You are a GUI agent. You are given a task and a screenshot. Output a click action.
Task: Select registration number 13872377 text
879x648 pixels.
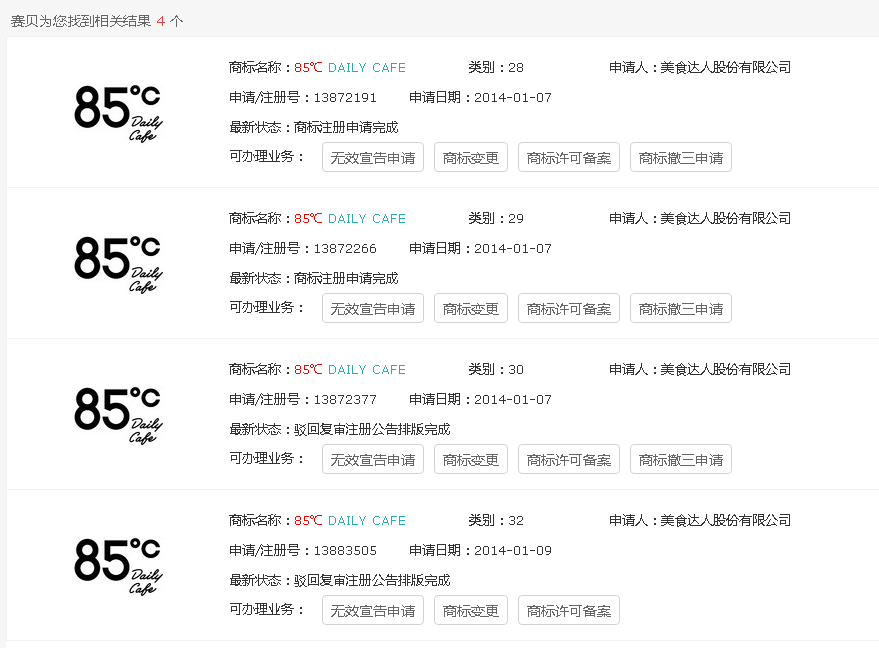point(345,400)
